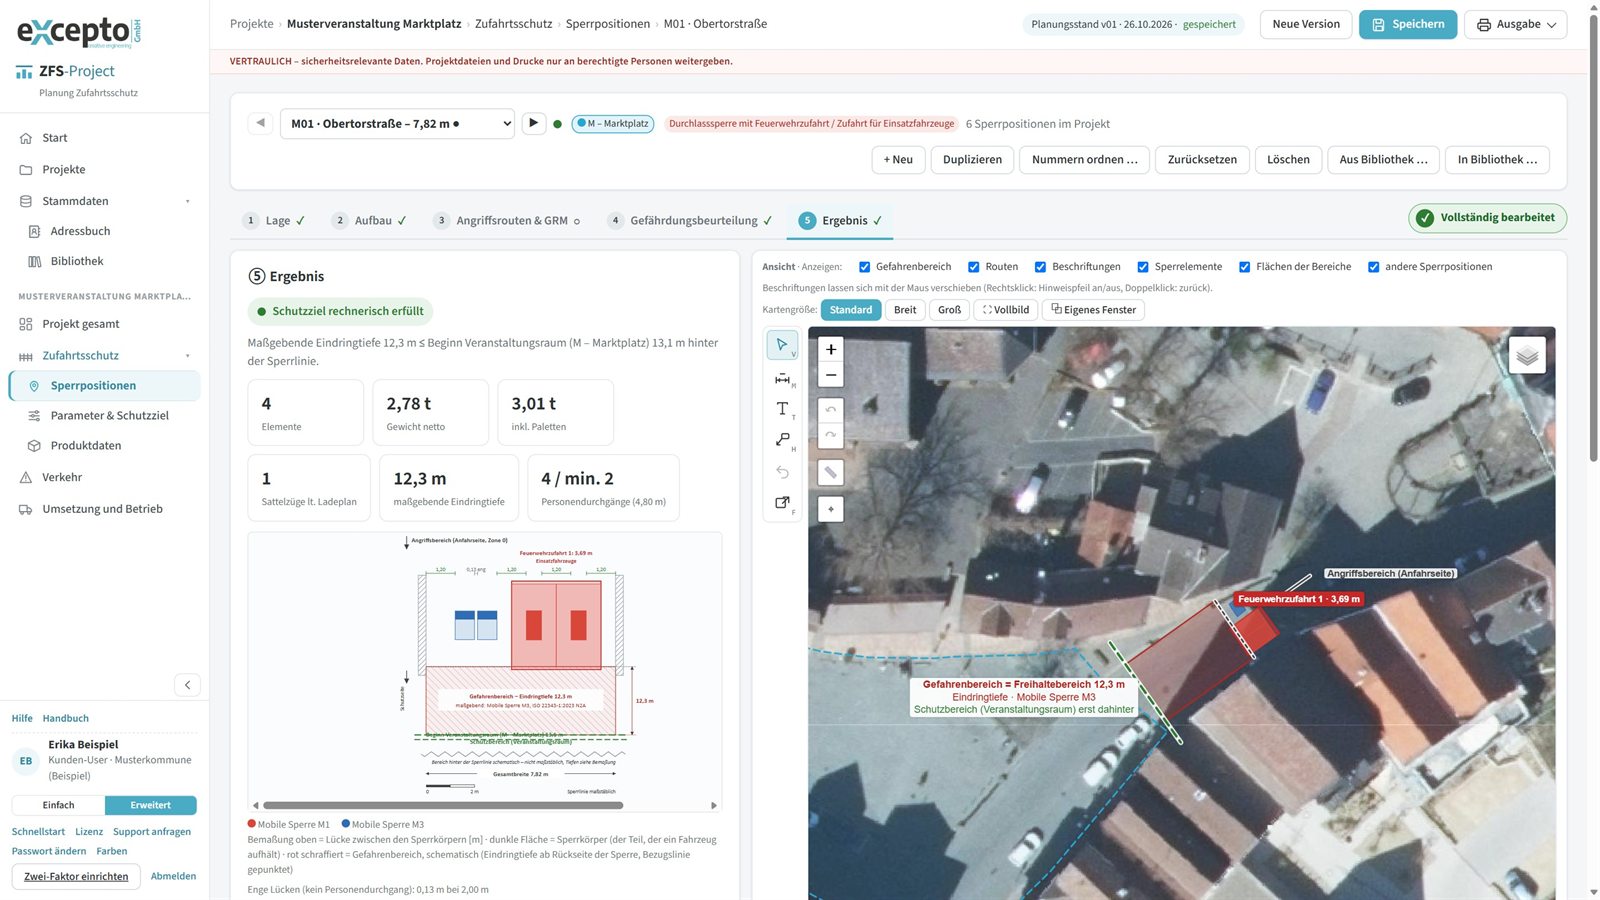Select the pointer tool in the map toolbar

tap(782, 345)
